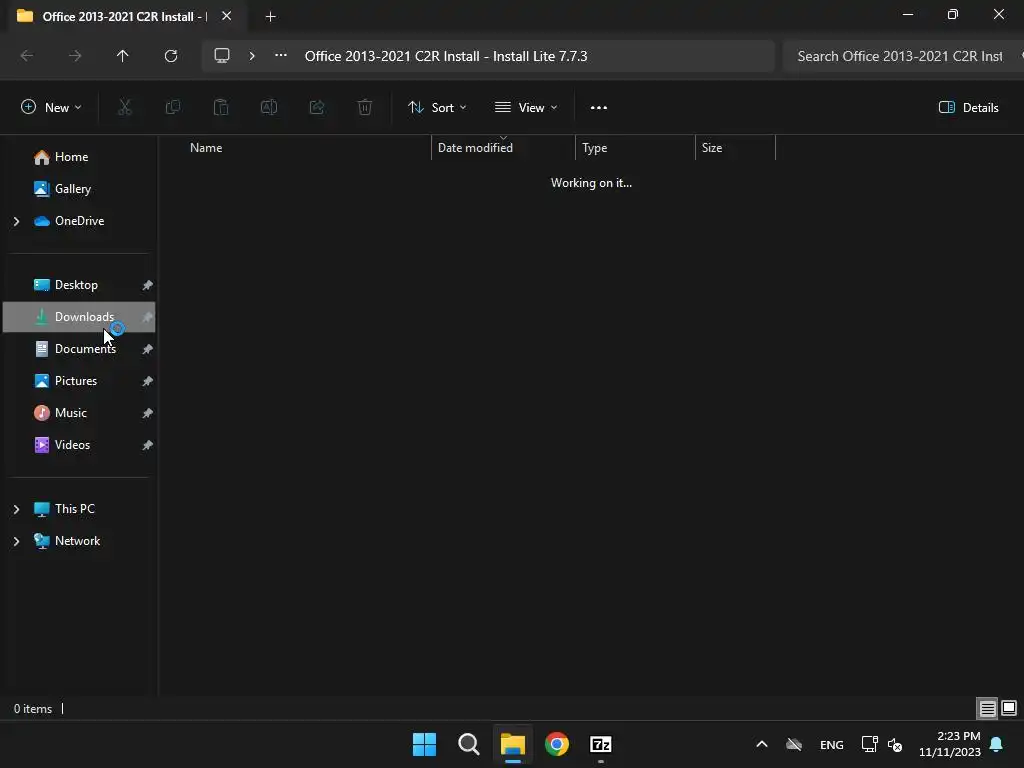1024x768 pixels.
Task: Click the pin icon beside Music
Action: coord(148,413)
